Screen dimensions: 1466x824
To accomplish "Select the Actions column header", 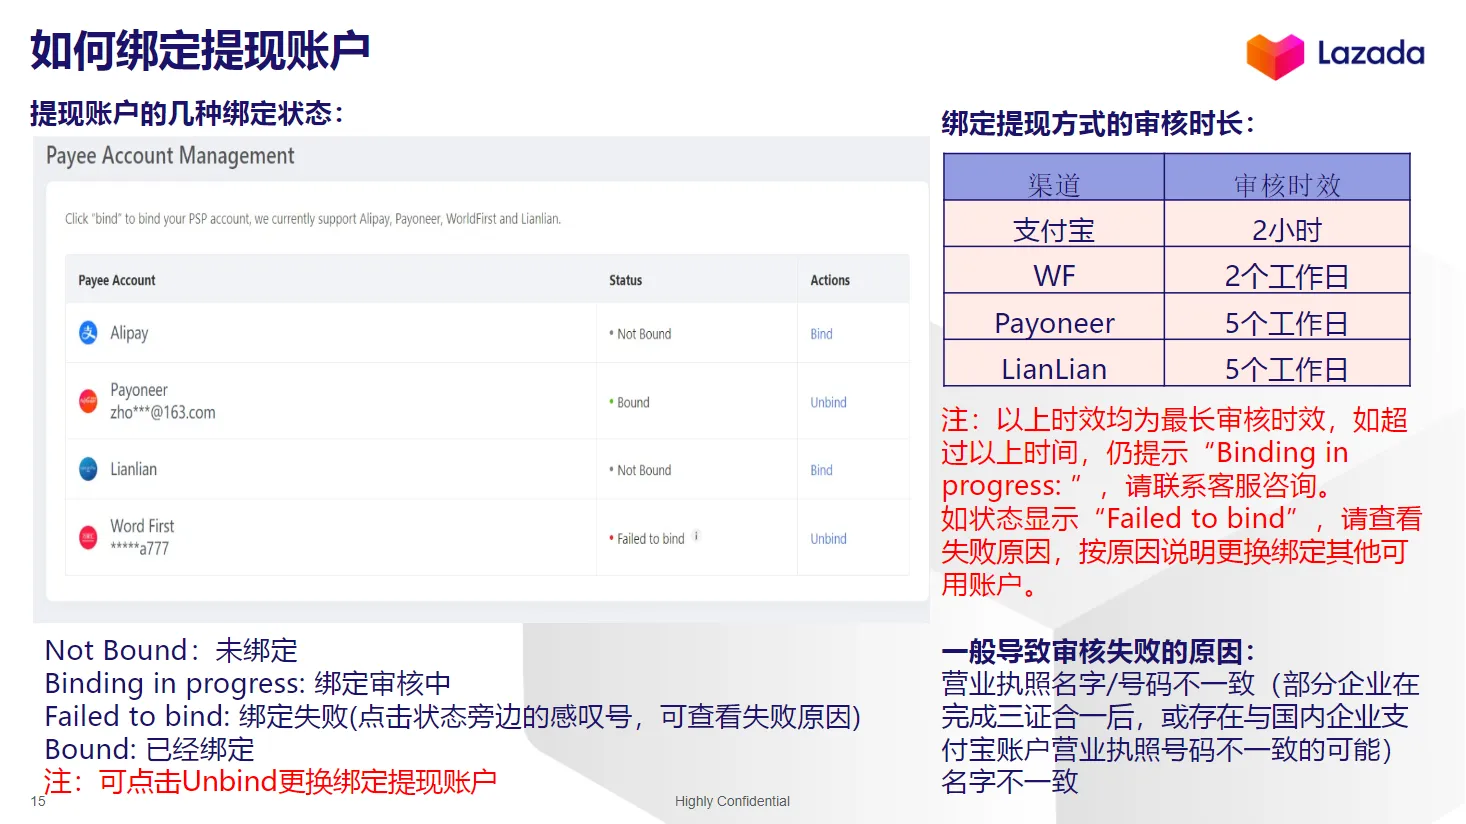I will click(830, 279).
